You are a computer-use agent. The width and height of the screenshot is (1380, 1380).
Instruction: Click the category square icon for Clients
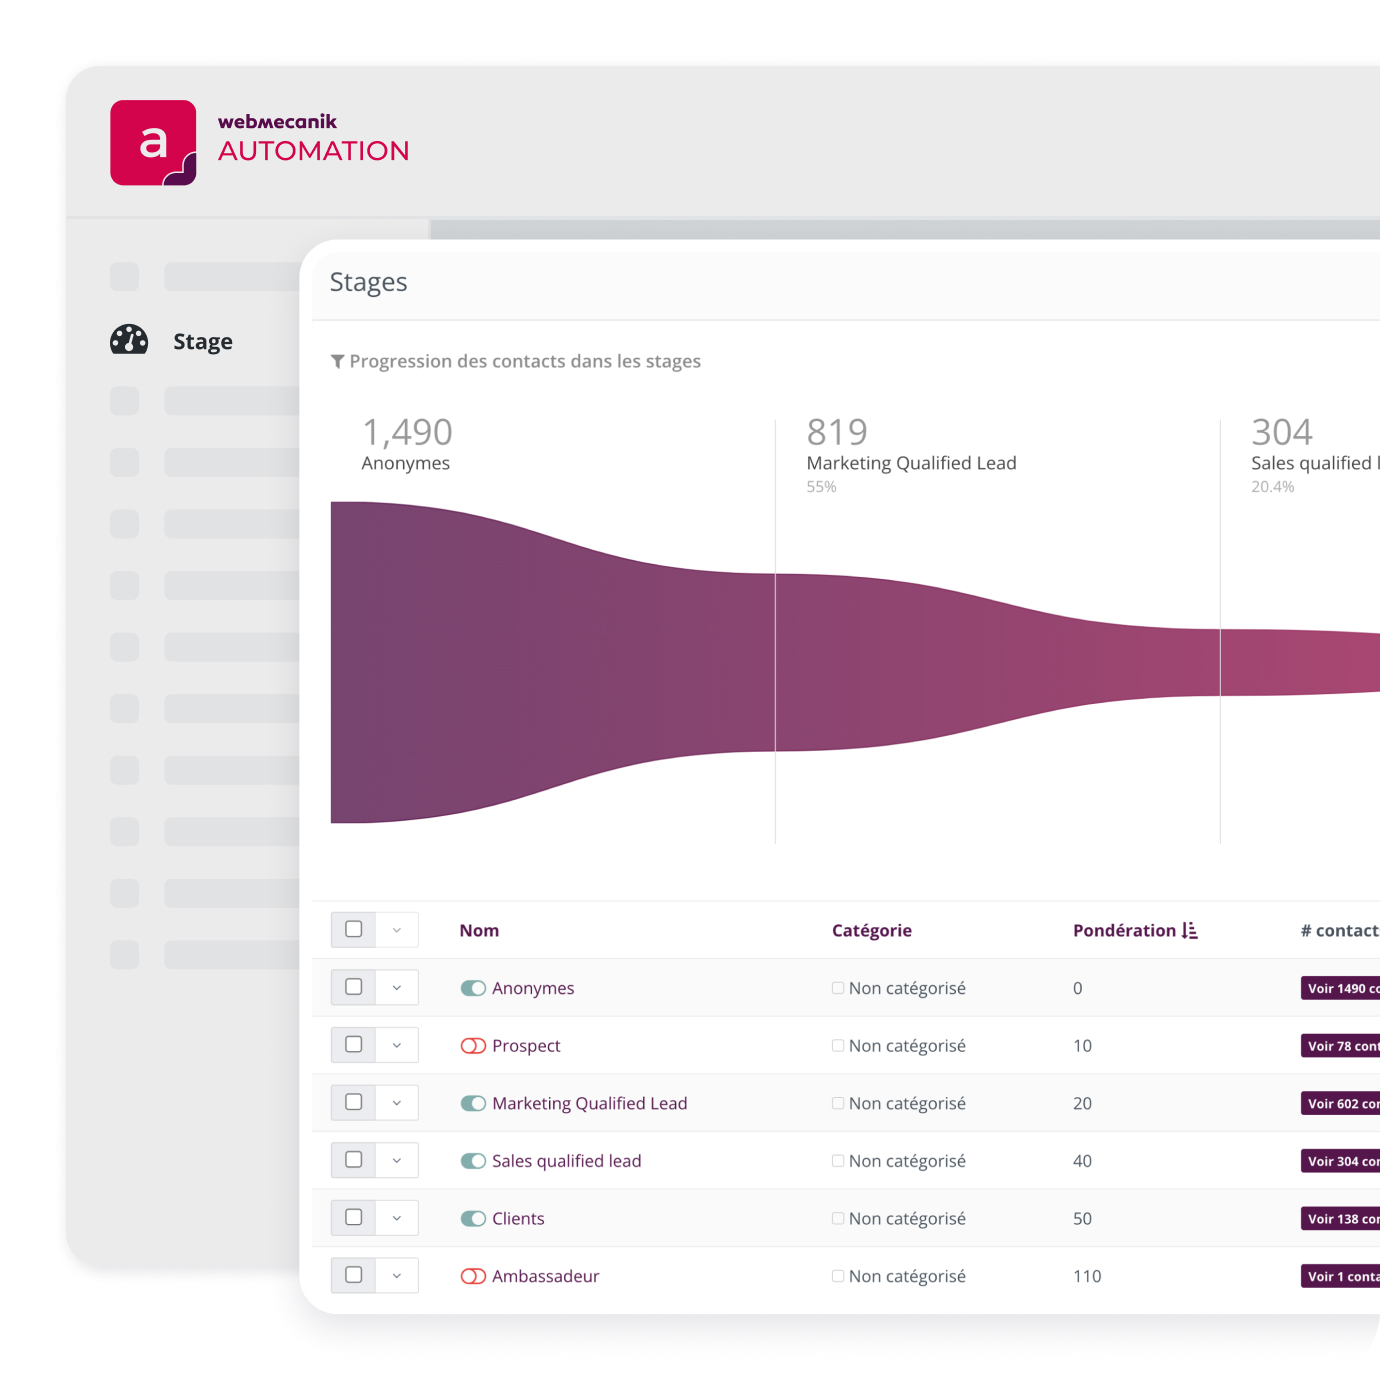click(x=838, y=1218)
